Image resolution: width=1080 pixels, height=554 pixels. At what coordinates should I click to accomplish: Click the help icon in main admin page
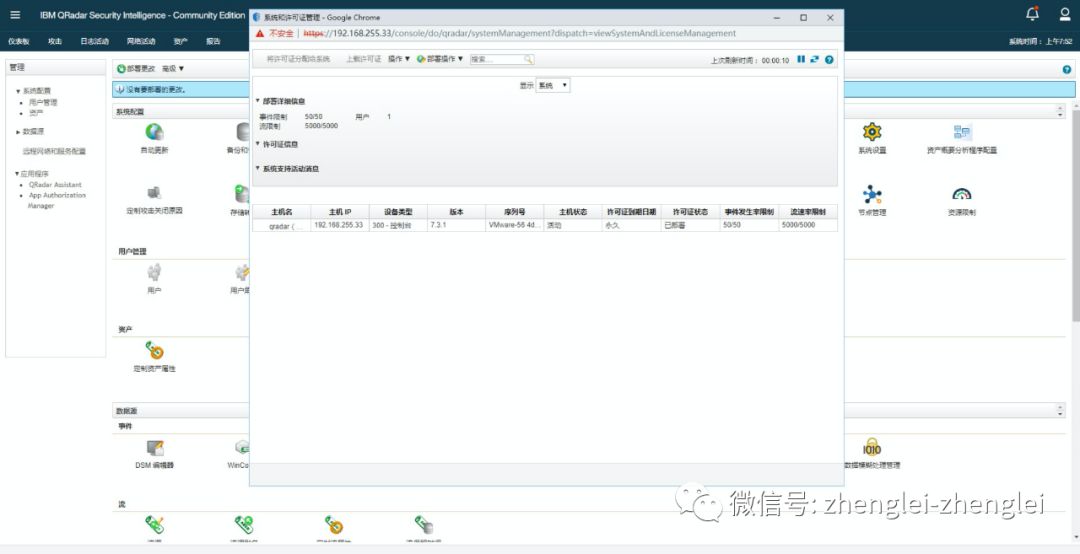1067,70
